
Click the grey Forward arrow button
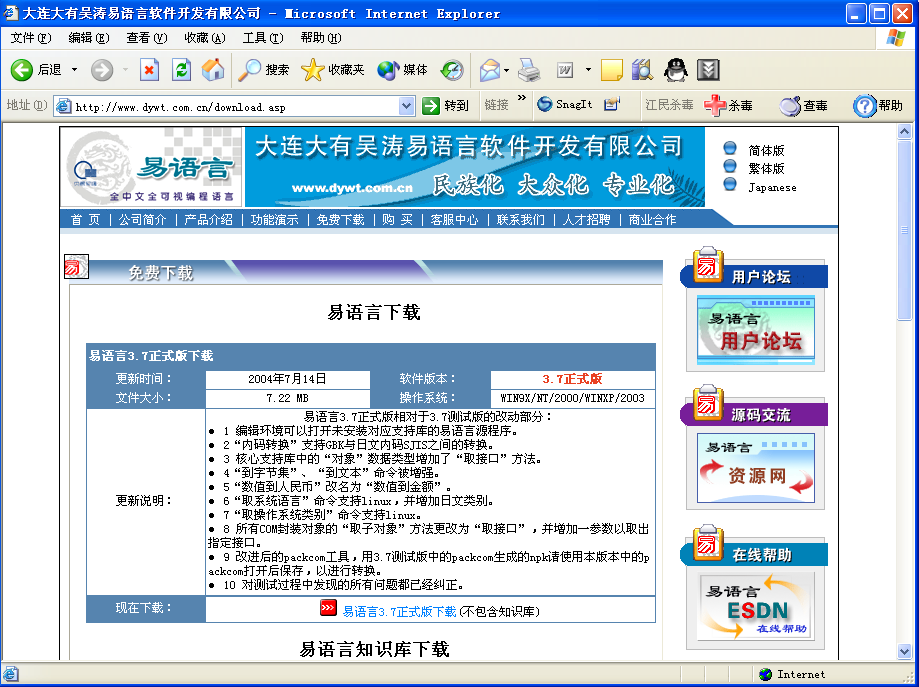coord(102,70)
